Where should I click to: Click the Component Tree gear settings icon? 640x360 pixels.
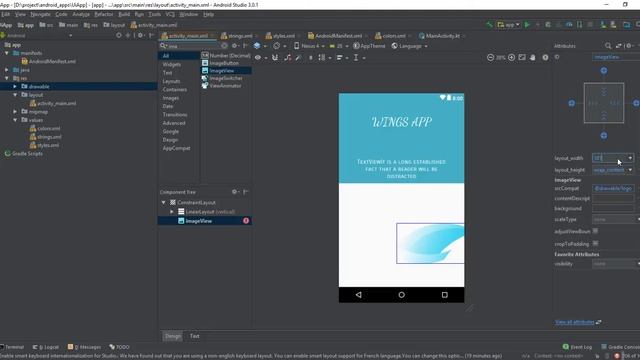235,192
